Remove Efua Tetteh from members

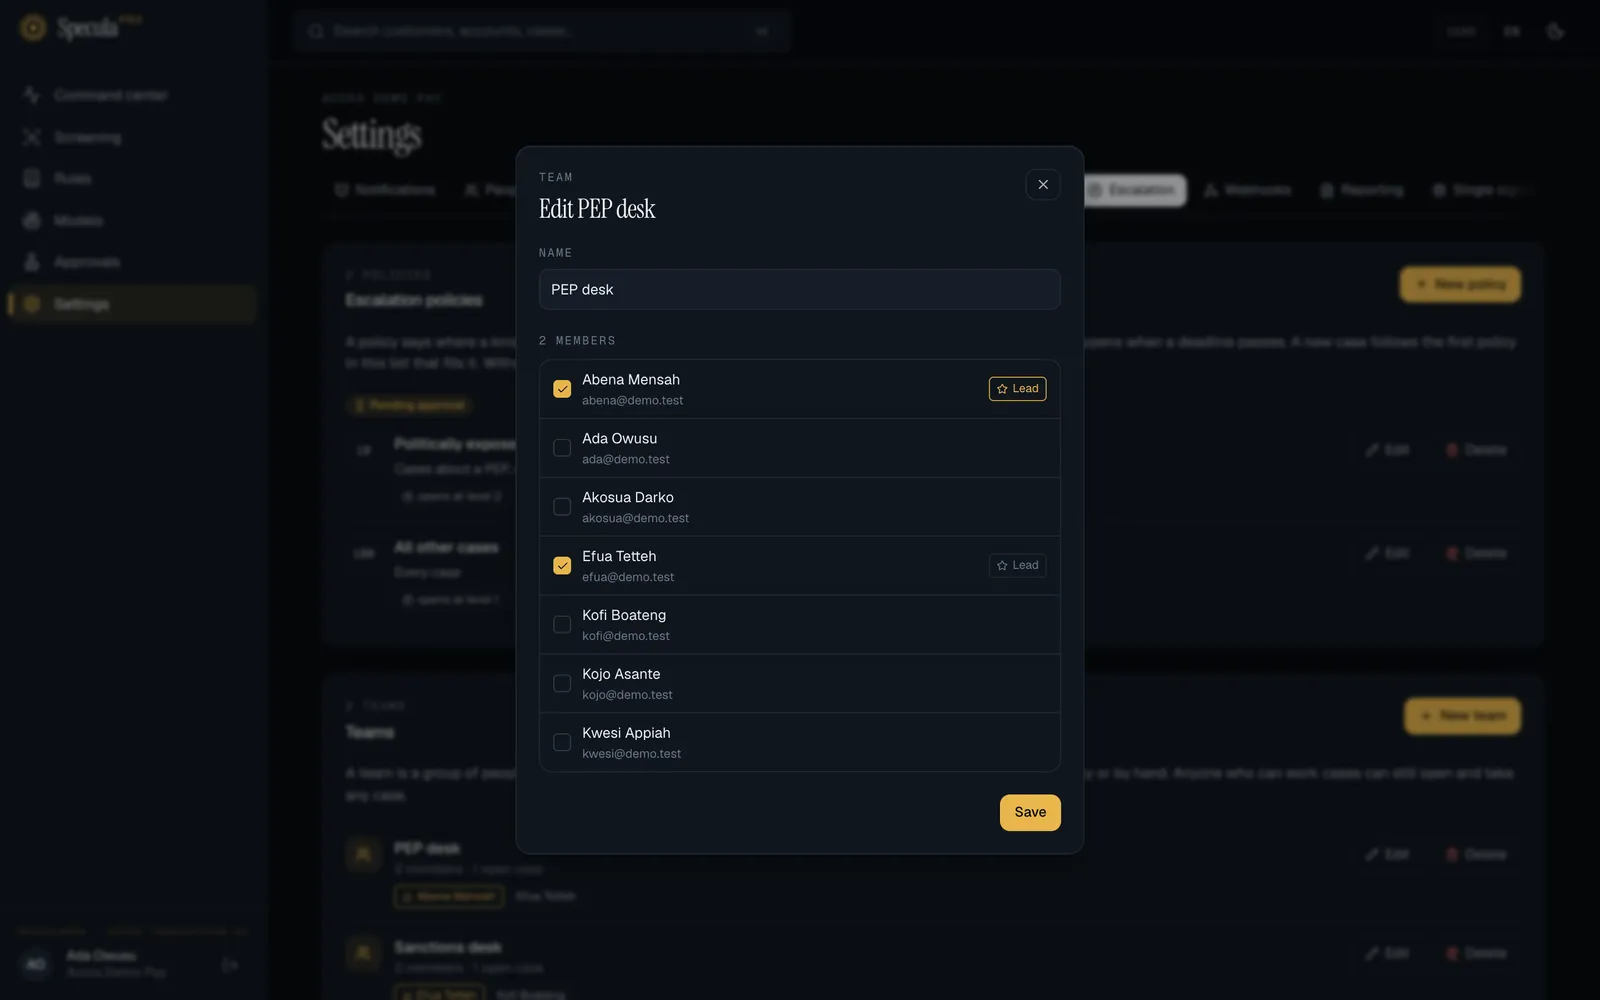pyautogui.click(x=562, y=566)
